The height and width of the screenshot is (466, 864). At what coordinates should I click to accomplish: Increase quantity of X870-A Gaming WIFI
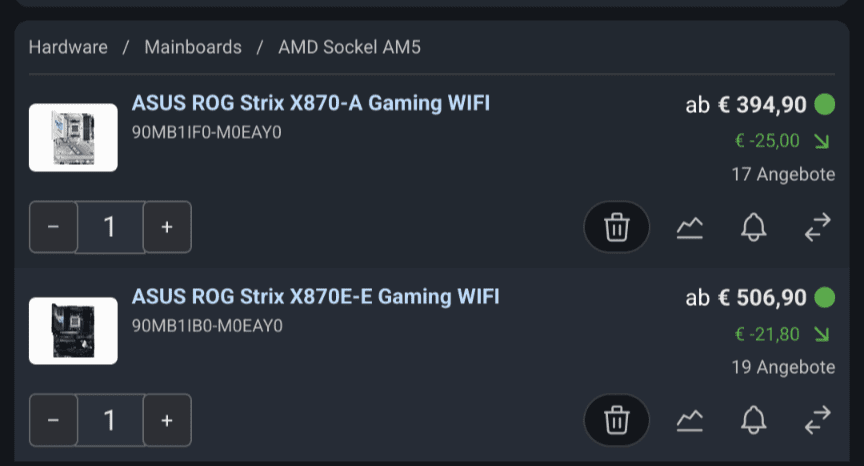tap(167, 227)
